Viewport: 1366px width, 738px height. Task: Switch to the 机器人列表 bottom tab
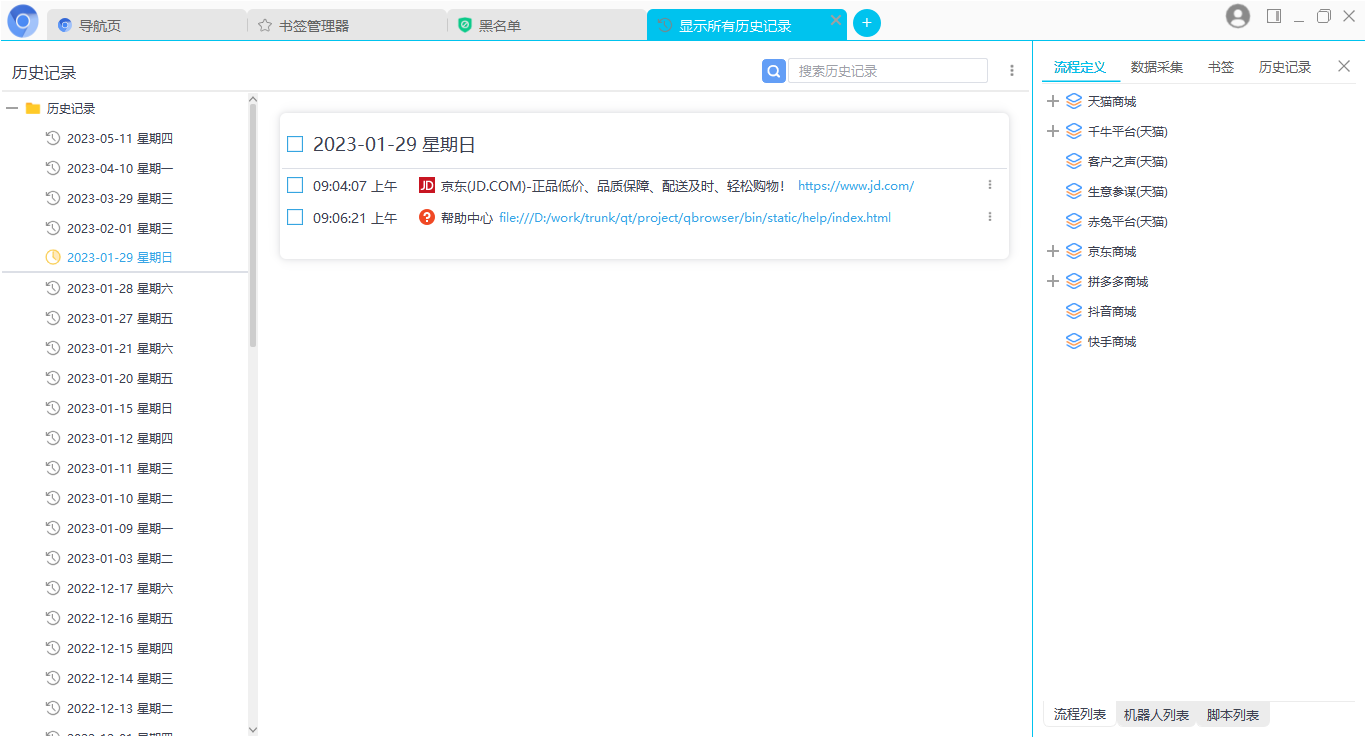coord(1156,714)
